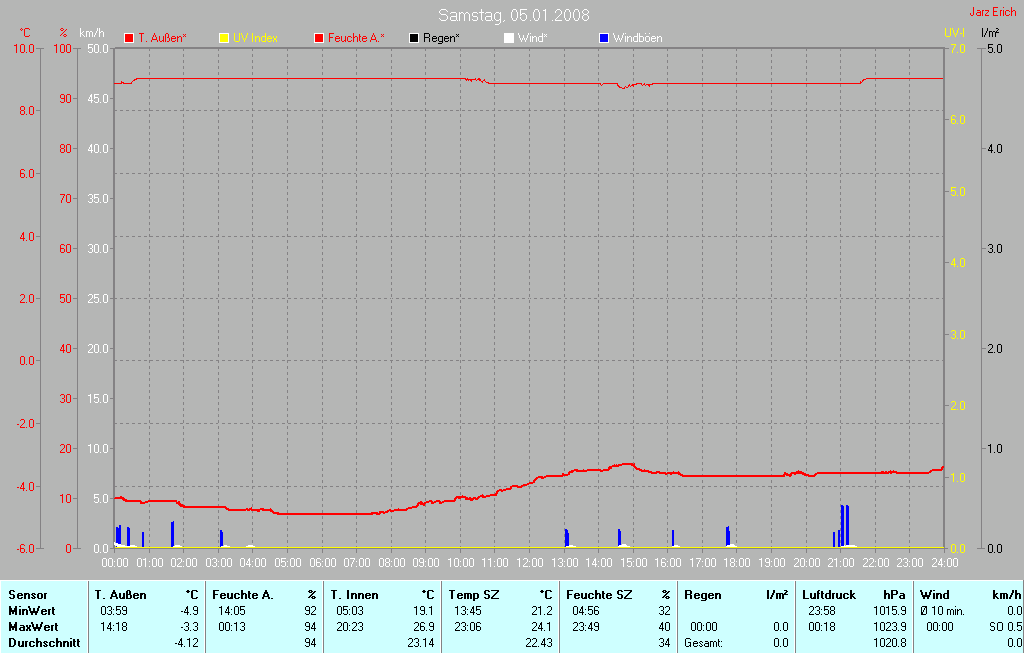1024x653 pixels.
Task: Click the tallest blue wind gust bar near 21:00
Action: click(x=844, y=525)
